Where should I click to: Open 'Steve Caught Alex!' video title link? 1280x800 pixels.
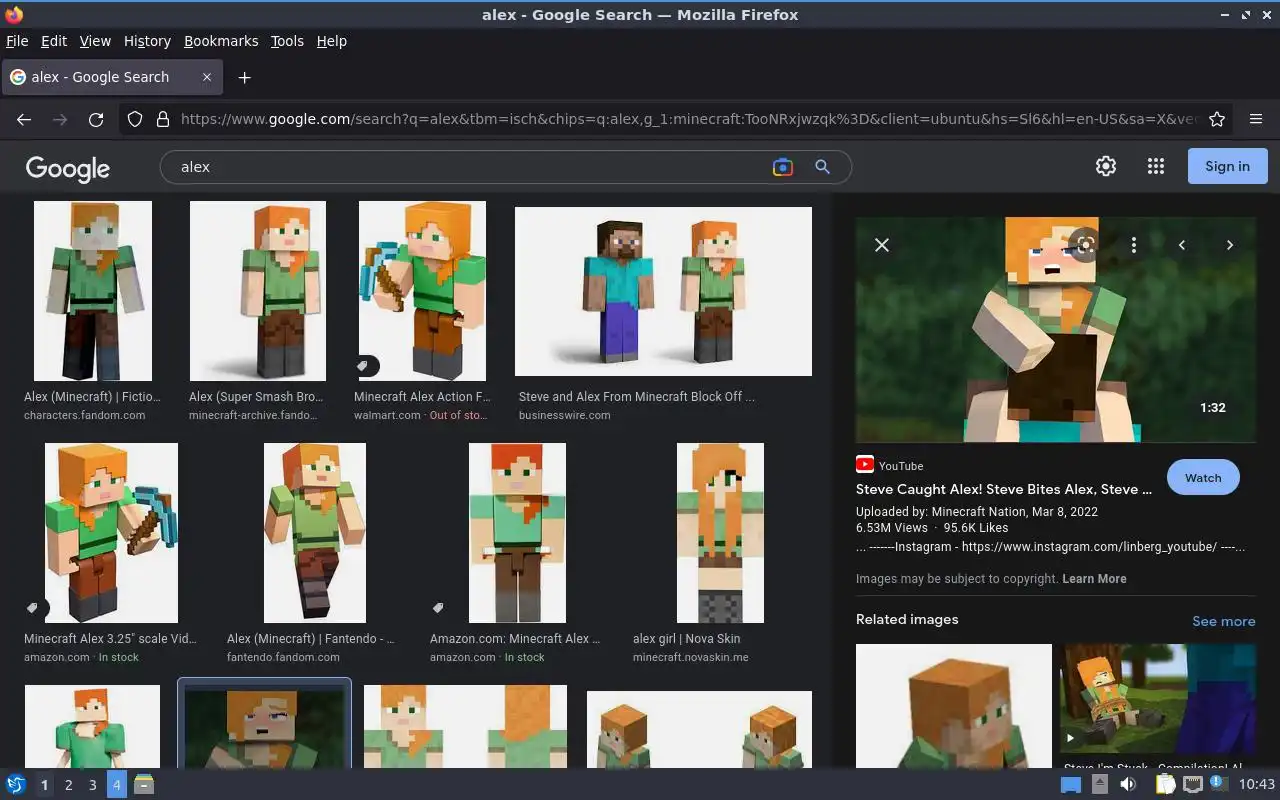(x=1004, y=489)
